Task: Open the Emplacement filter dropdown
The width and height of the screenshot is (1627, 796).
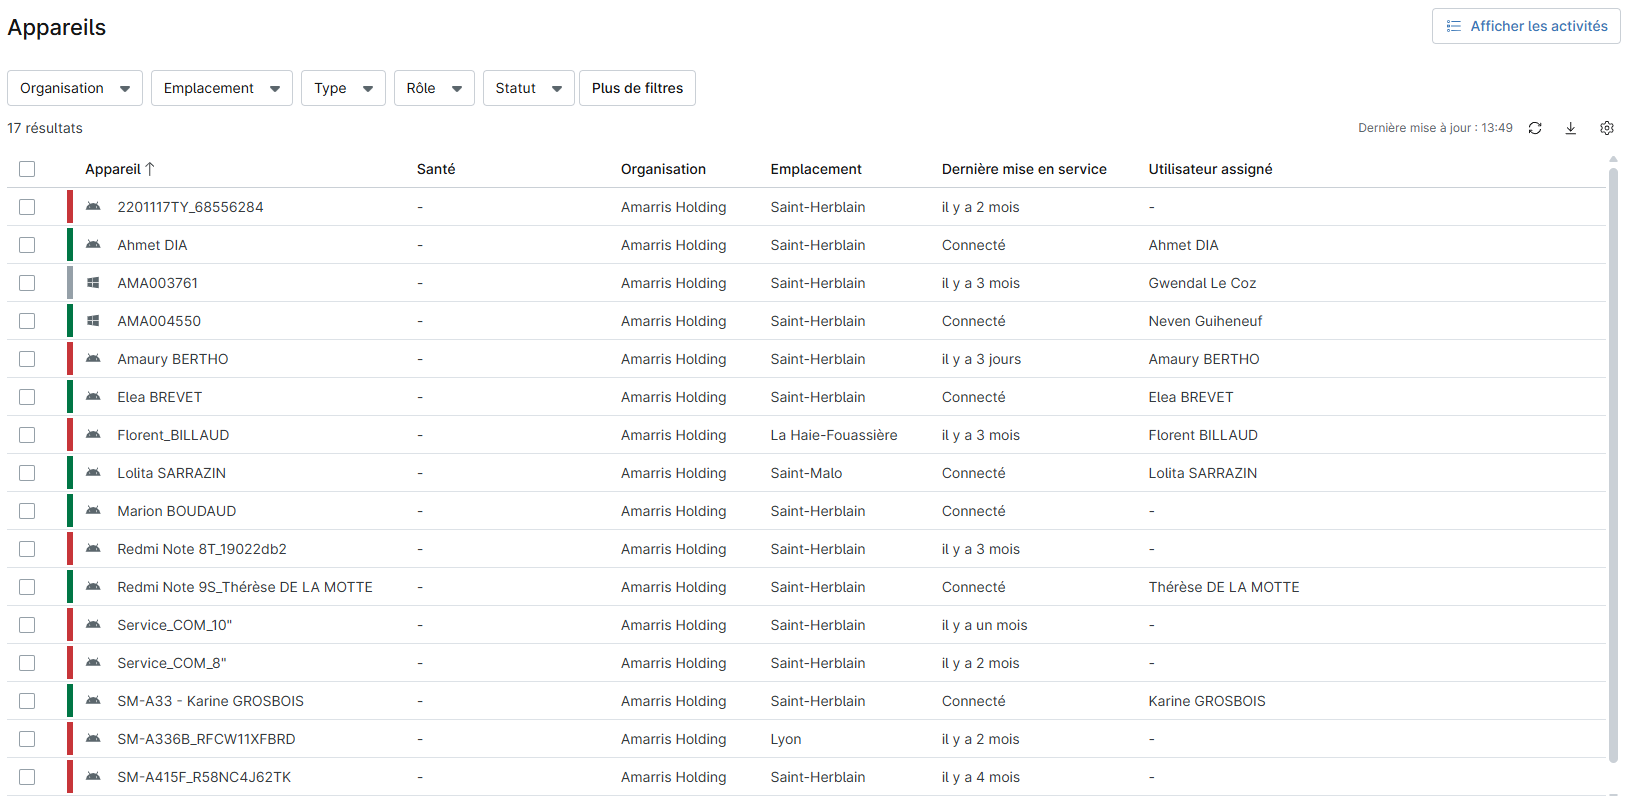Action: [x=221, y=88]
